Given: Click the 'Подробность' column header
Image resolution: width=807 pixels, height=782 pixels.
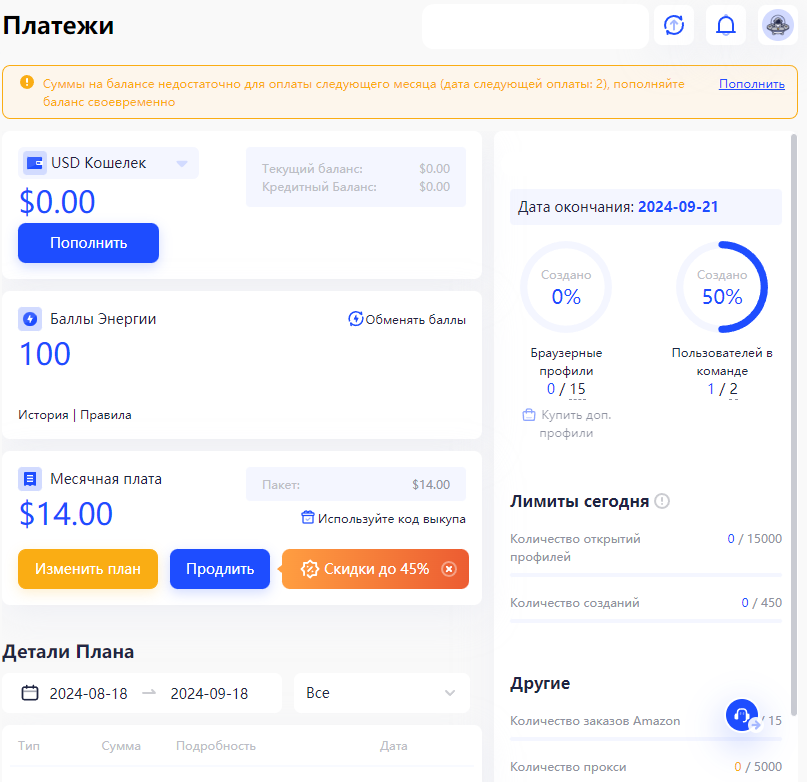Looking at the screenshot, I should pyautogui.click(x=216, y=746).
